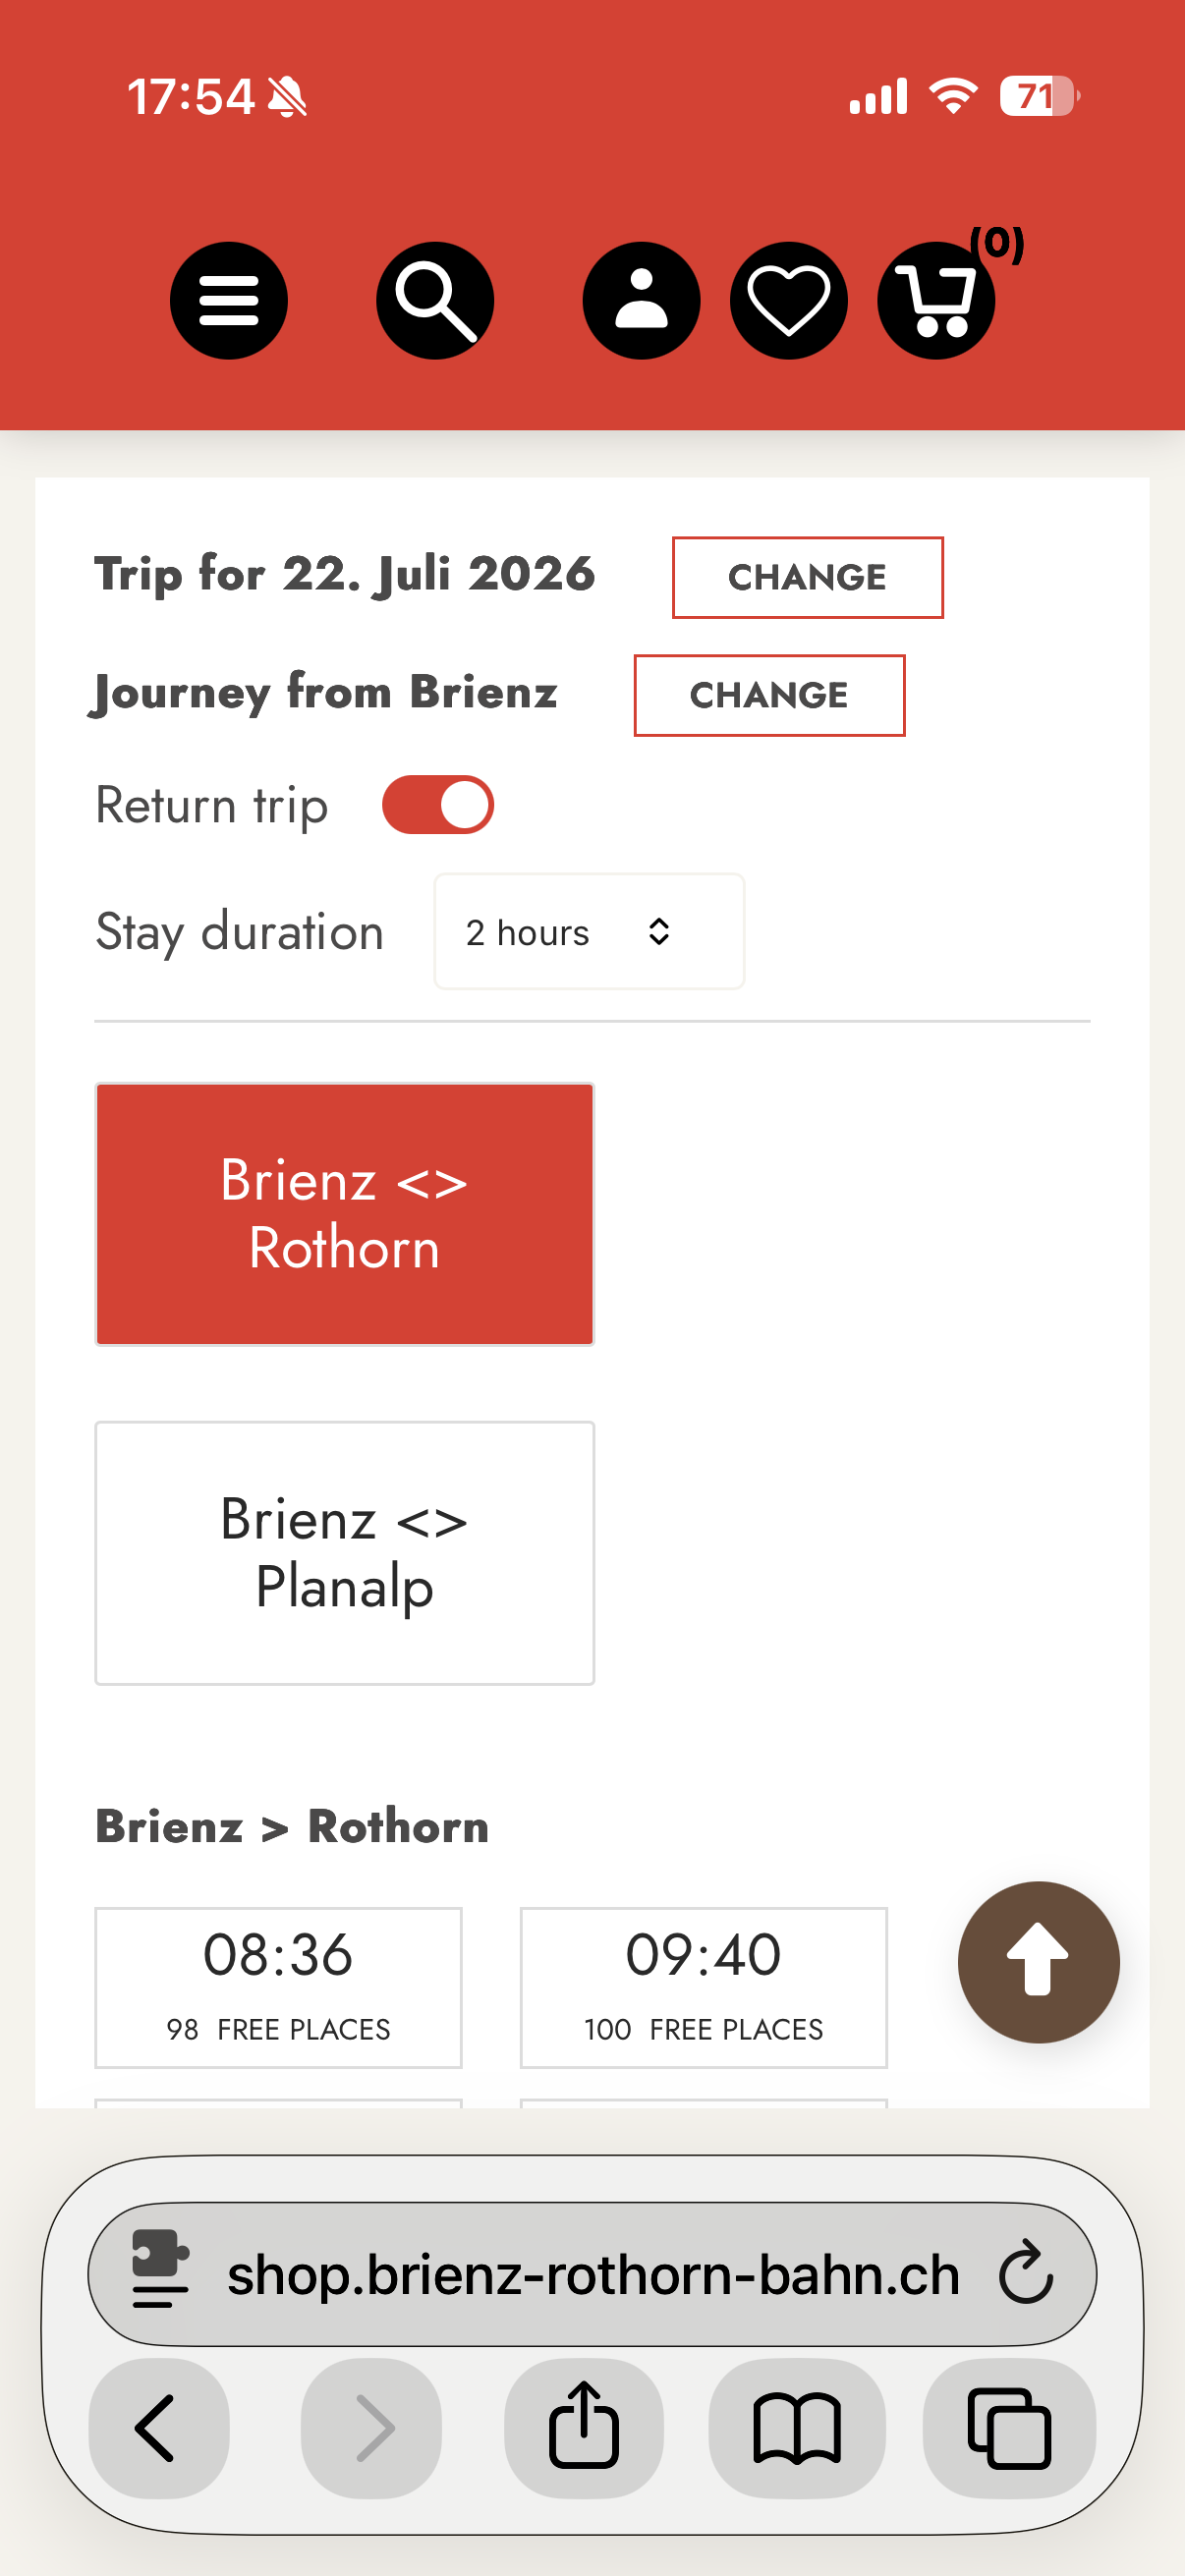Select the Brienz <> Rothorn route
This screenshot has width=1185, height=2576.
[x=345, y=1214]
